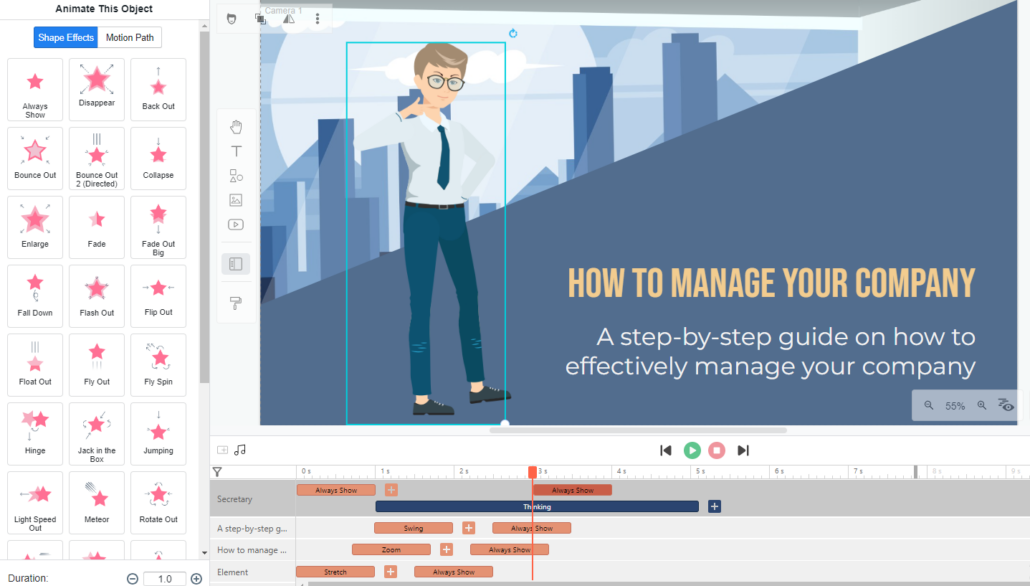Open the characters and props panel
1030x586 pixels.
(236, 175)
